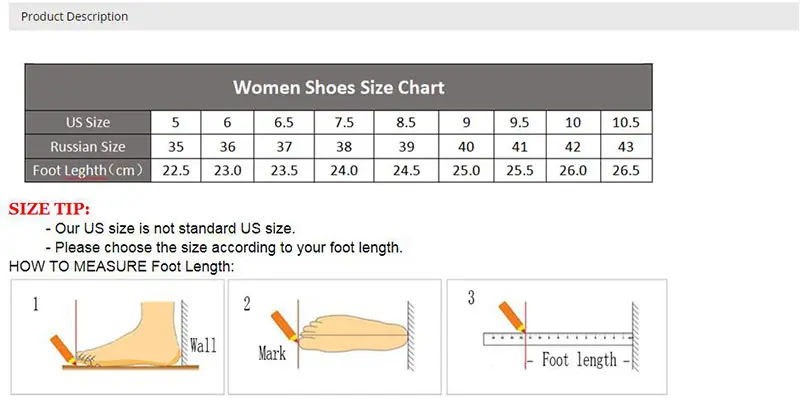Screen dimensions: 800x401
Task: Click Russian Size 38 cell
Action: coord(344,147)
